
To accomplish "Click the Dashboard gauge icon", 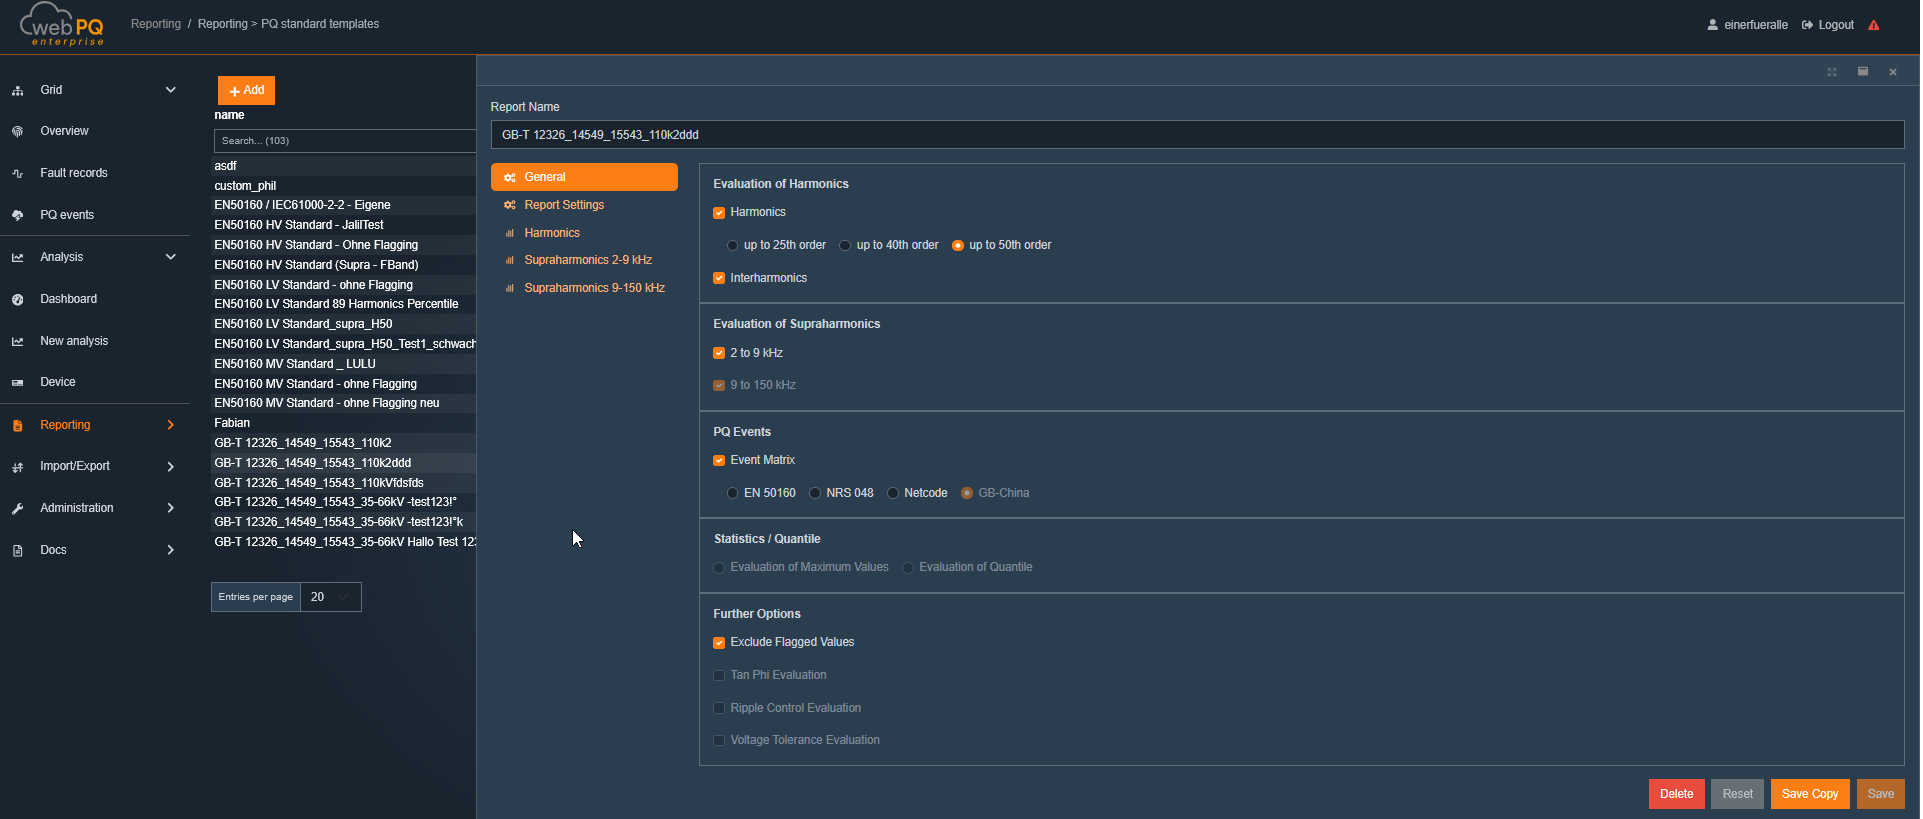I will point(18,299).
